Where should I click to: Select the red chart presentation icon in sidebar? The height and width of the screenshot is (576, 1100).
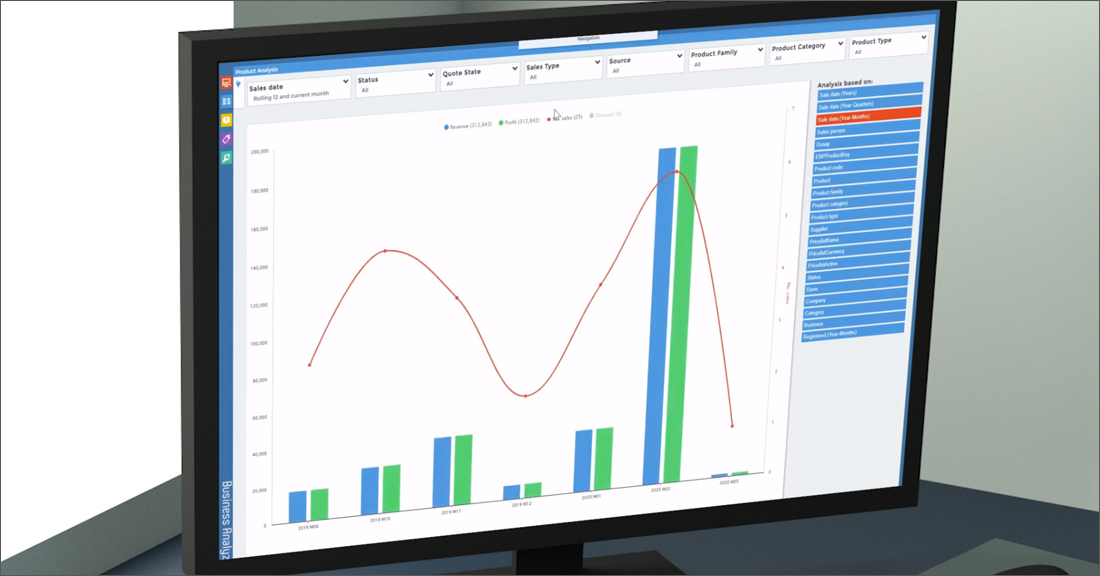tap(226, 85)
